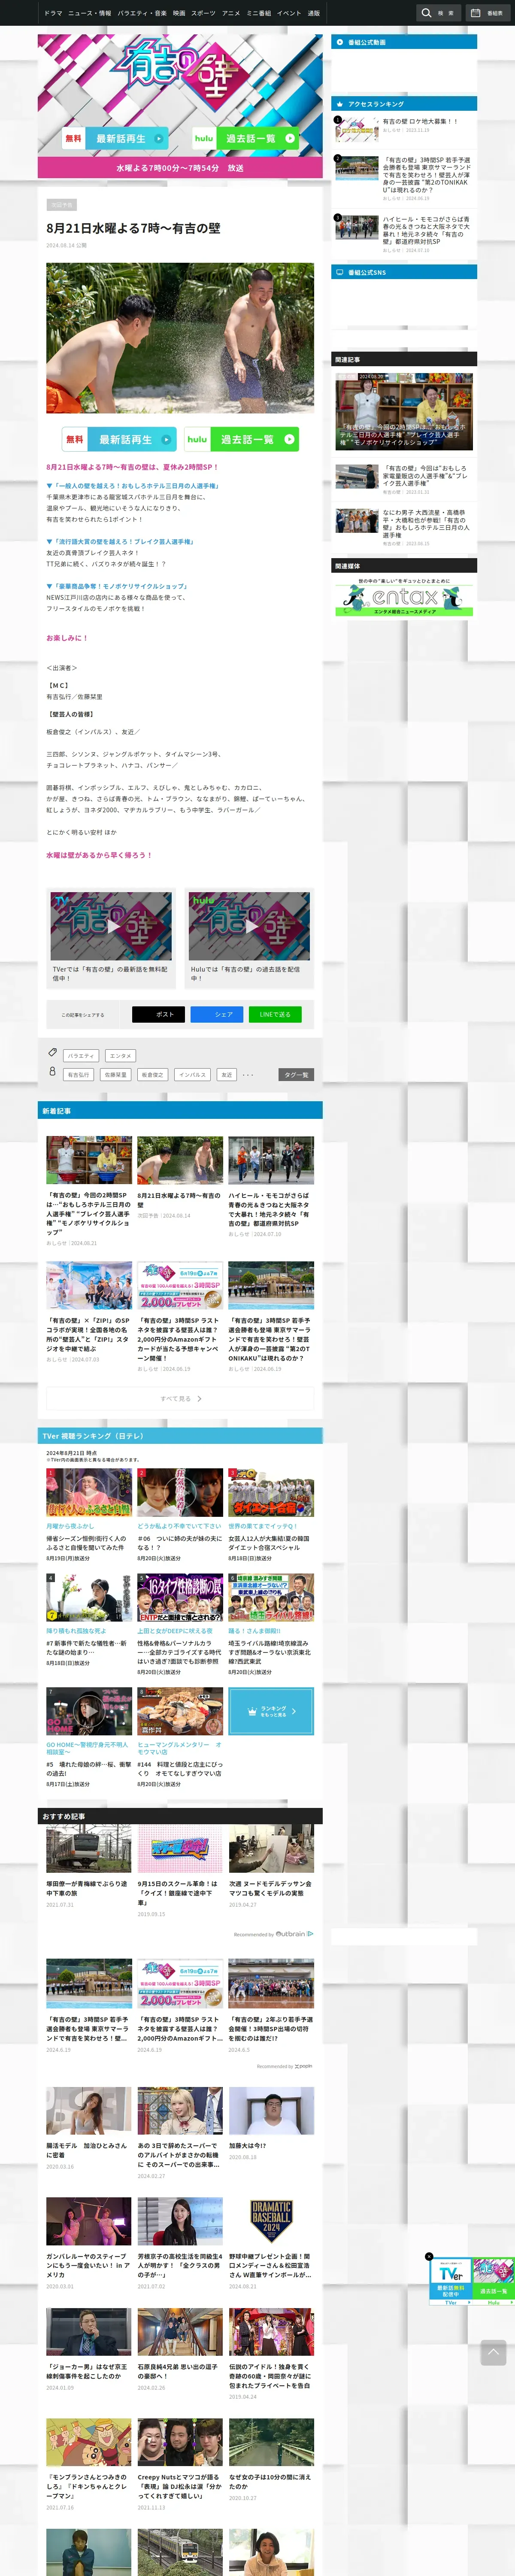Viewport: 515px width, 2576px height.
Task: Open the floating TVer 最新話無料配信中 banner
Action: 451,2281
